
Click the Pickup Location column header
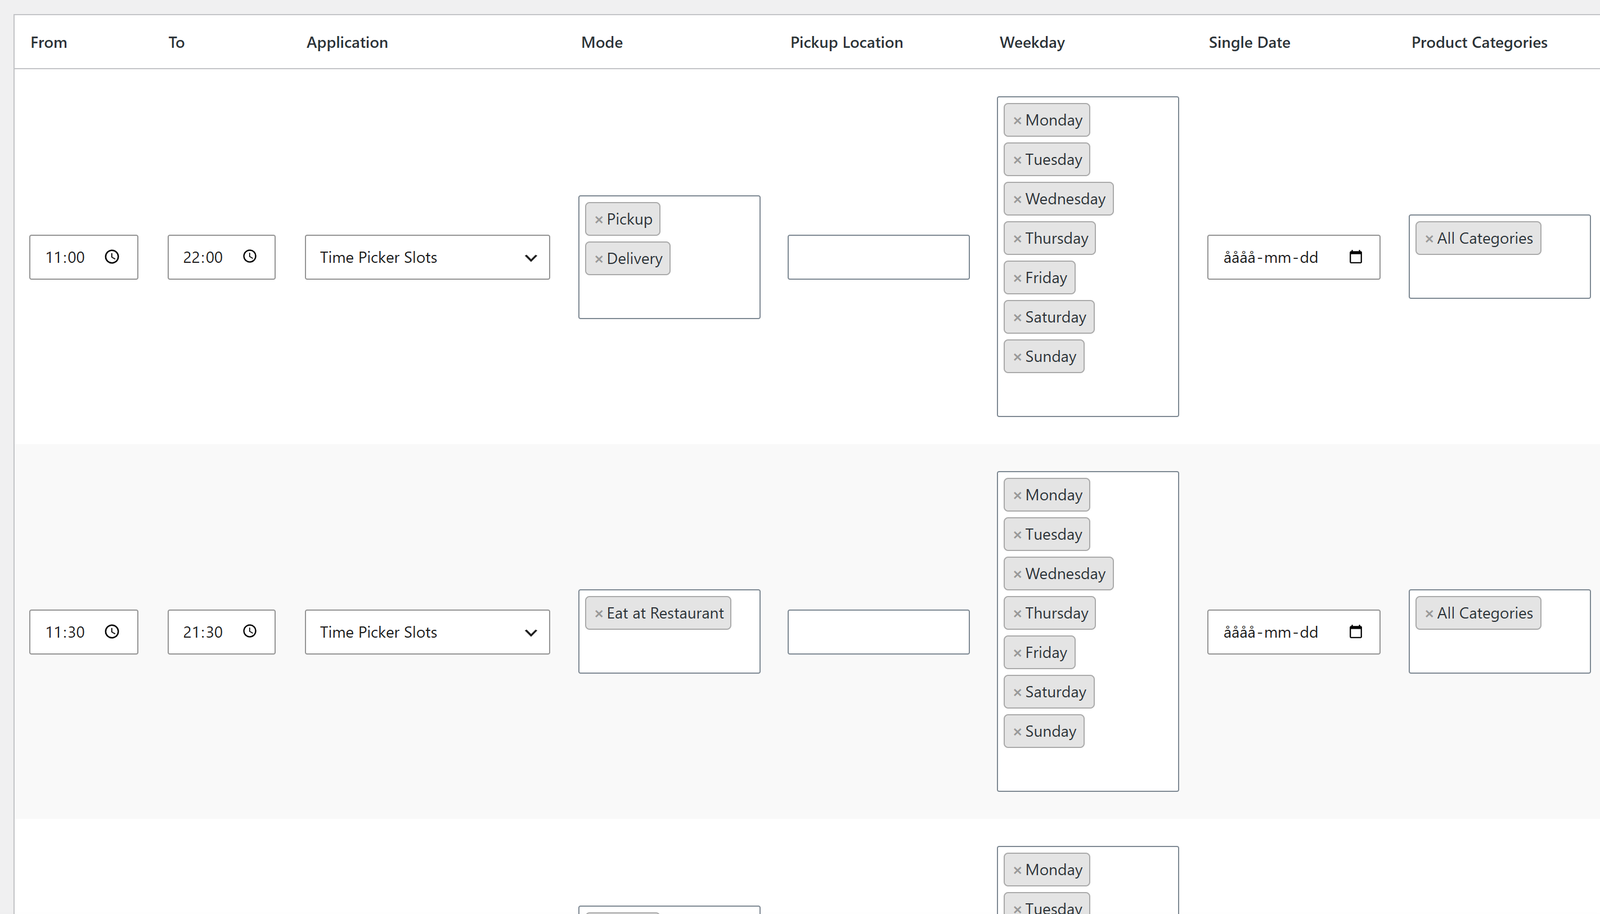846,42
